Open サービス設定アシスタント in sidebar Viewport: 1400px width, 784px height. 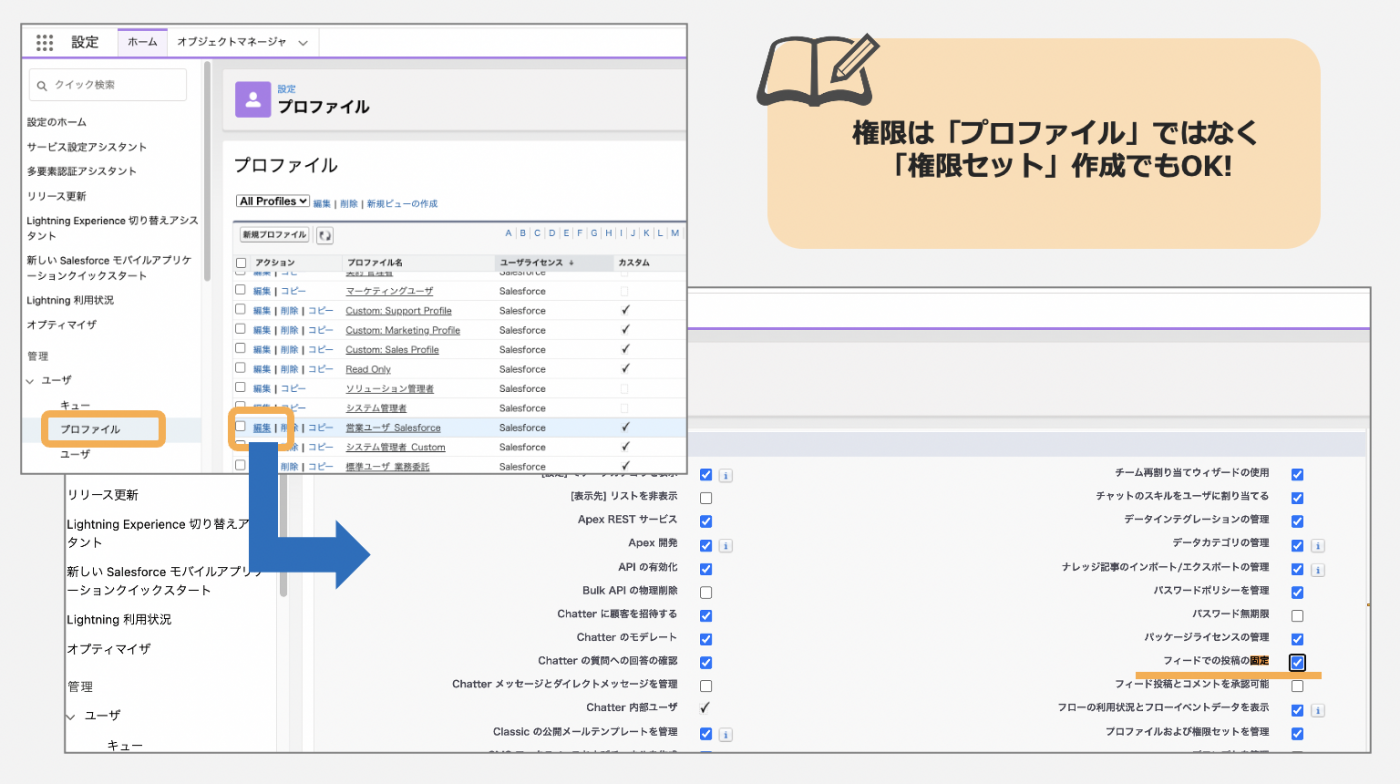tap(87, 147)
